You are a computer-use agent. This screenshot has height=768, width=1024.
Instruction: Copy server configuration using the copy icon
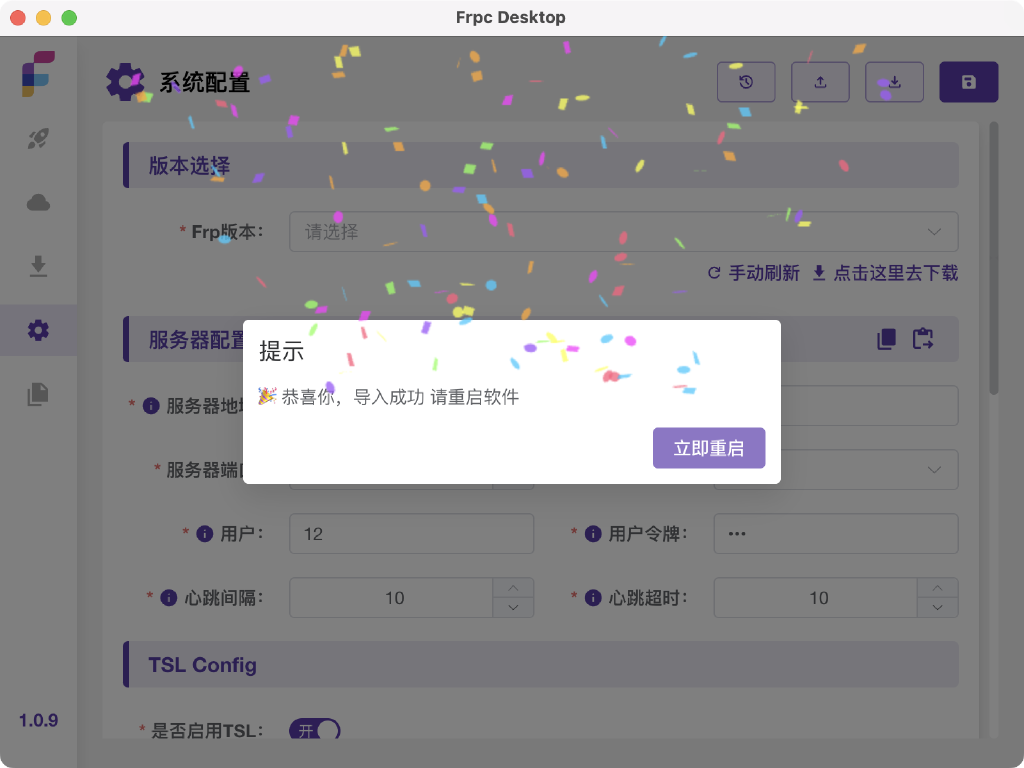[x=884, y=339]
